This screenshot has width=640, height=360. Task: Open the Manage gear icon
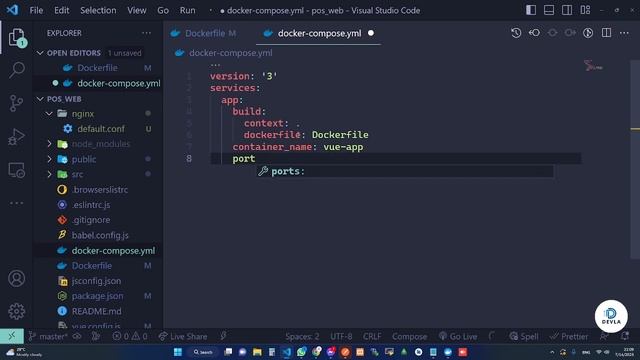[x=16, y=311]
